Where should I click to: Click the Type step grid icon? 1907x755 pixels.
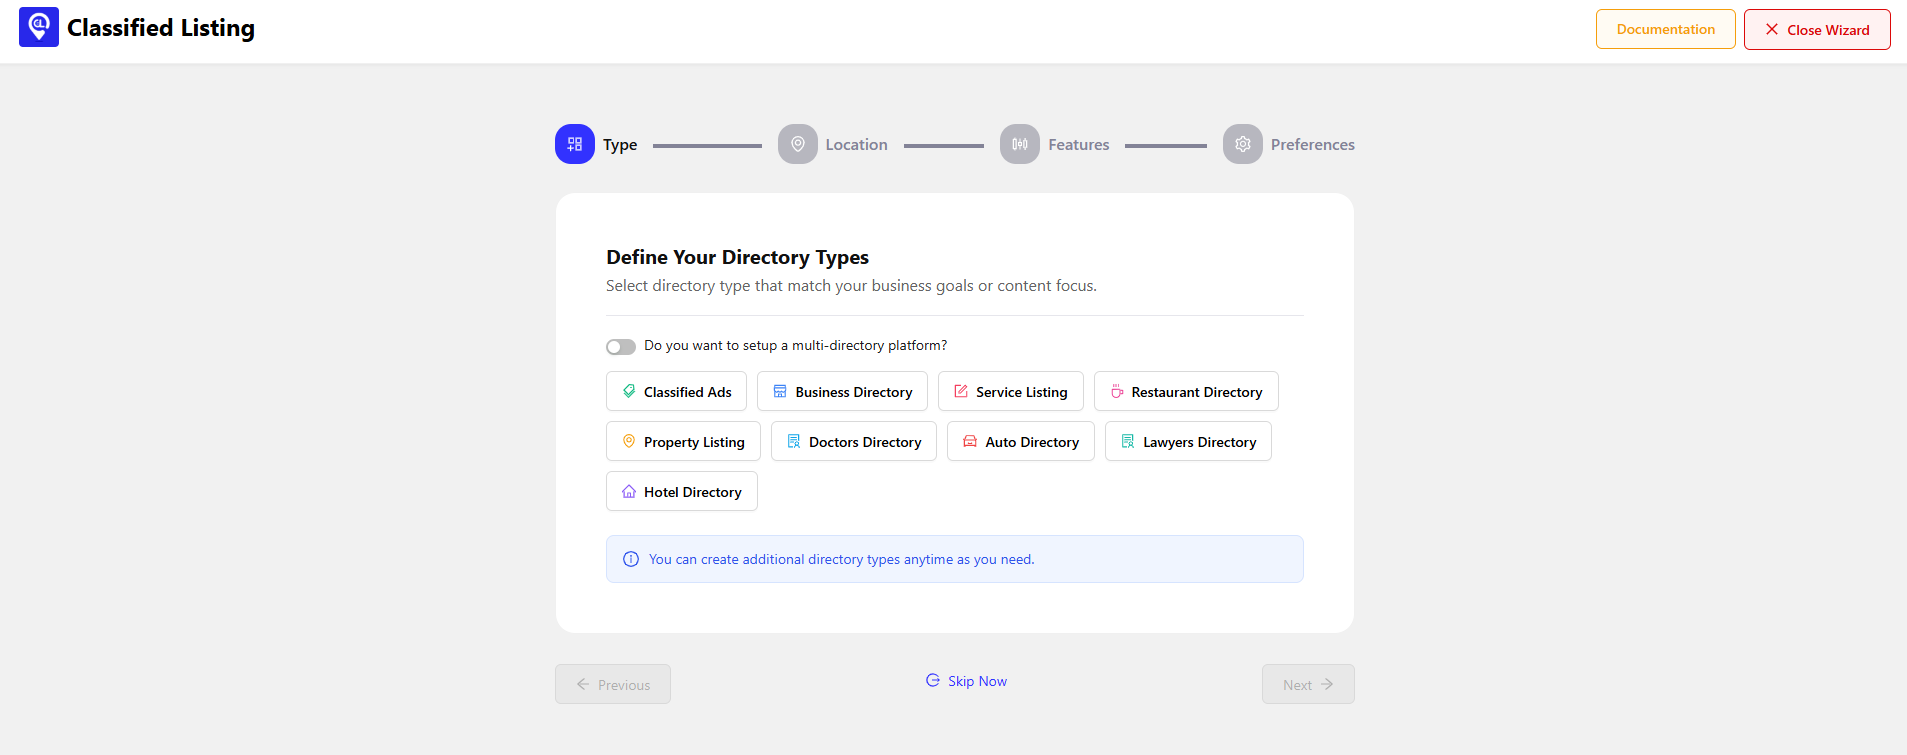(575, 144)
